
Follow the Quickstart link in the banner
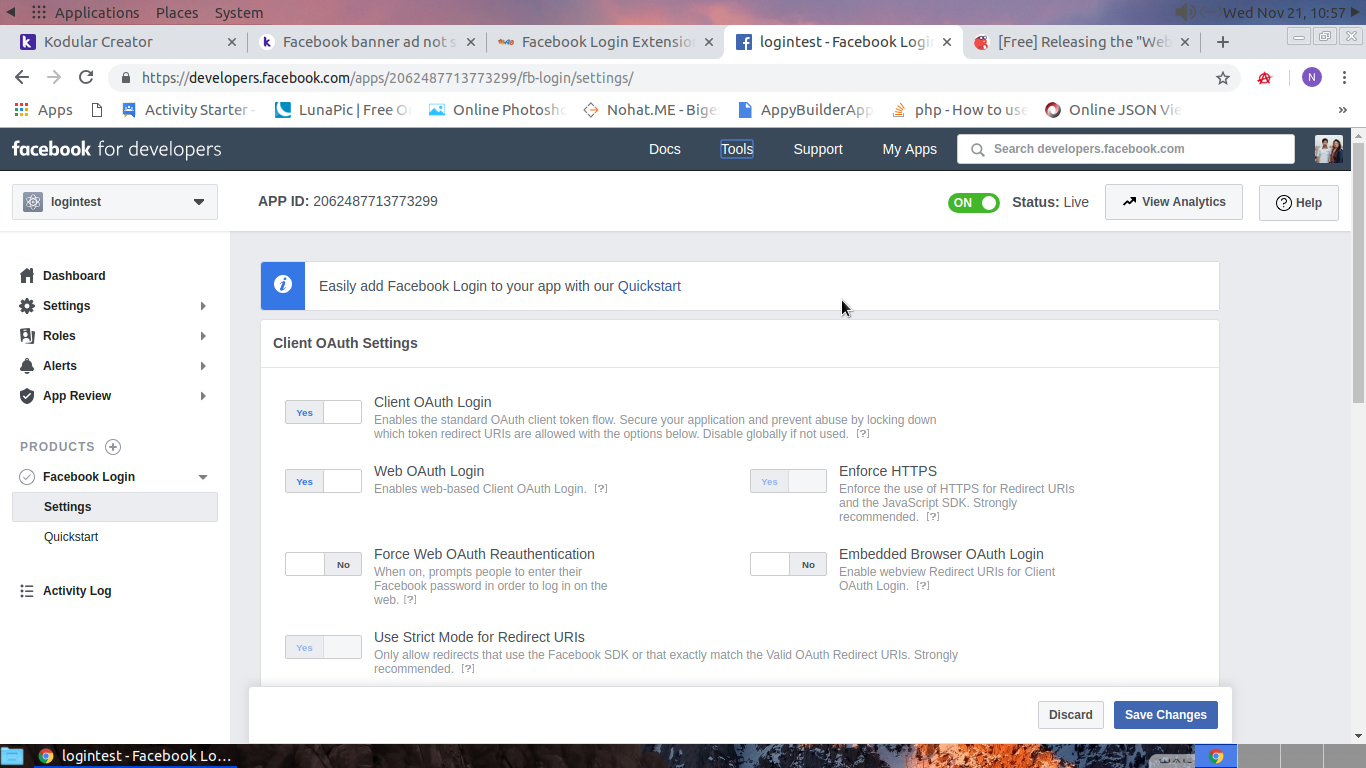(649, 286)
